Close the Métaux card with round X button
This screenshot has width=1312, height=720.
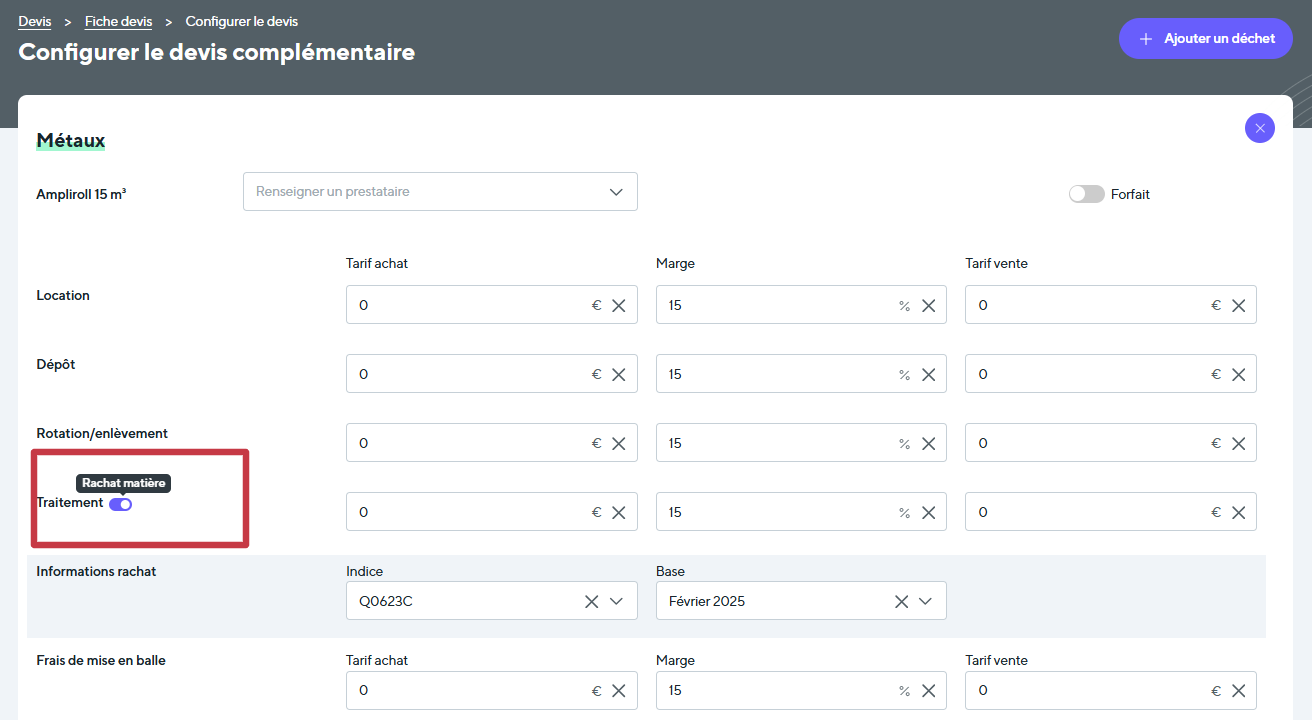coord(1259,128)
